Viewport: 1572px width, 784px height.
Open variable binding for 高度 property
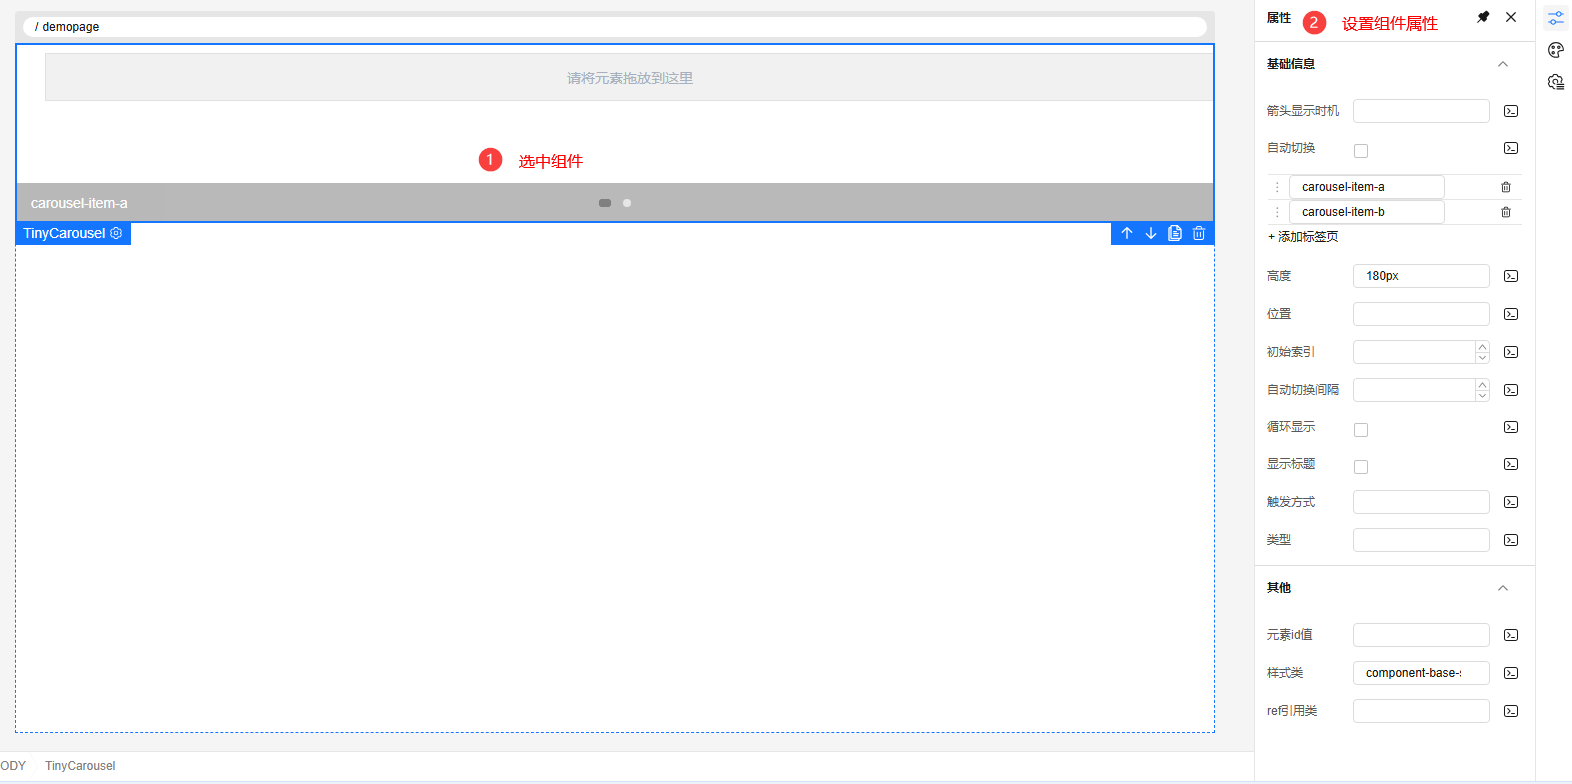(x=1511, y=276)
